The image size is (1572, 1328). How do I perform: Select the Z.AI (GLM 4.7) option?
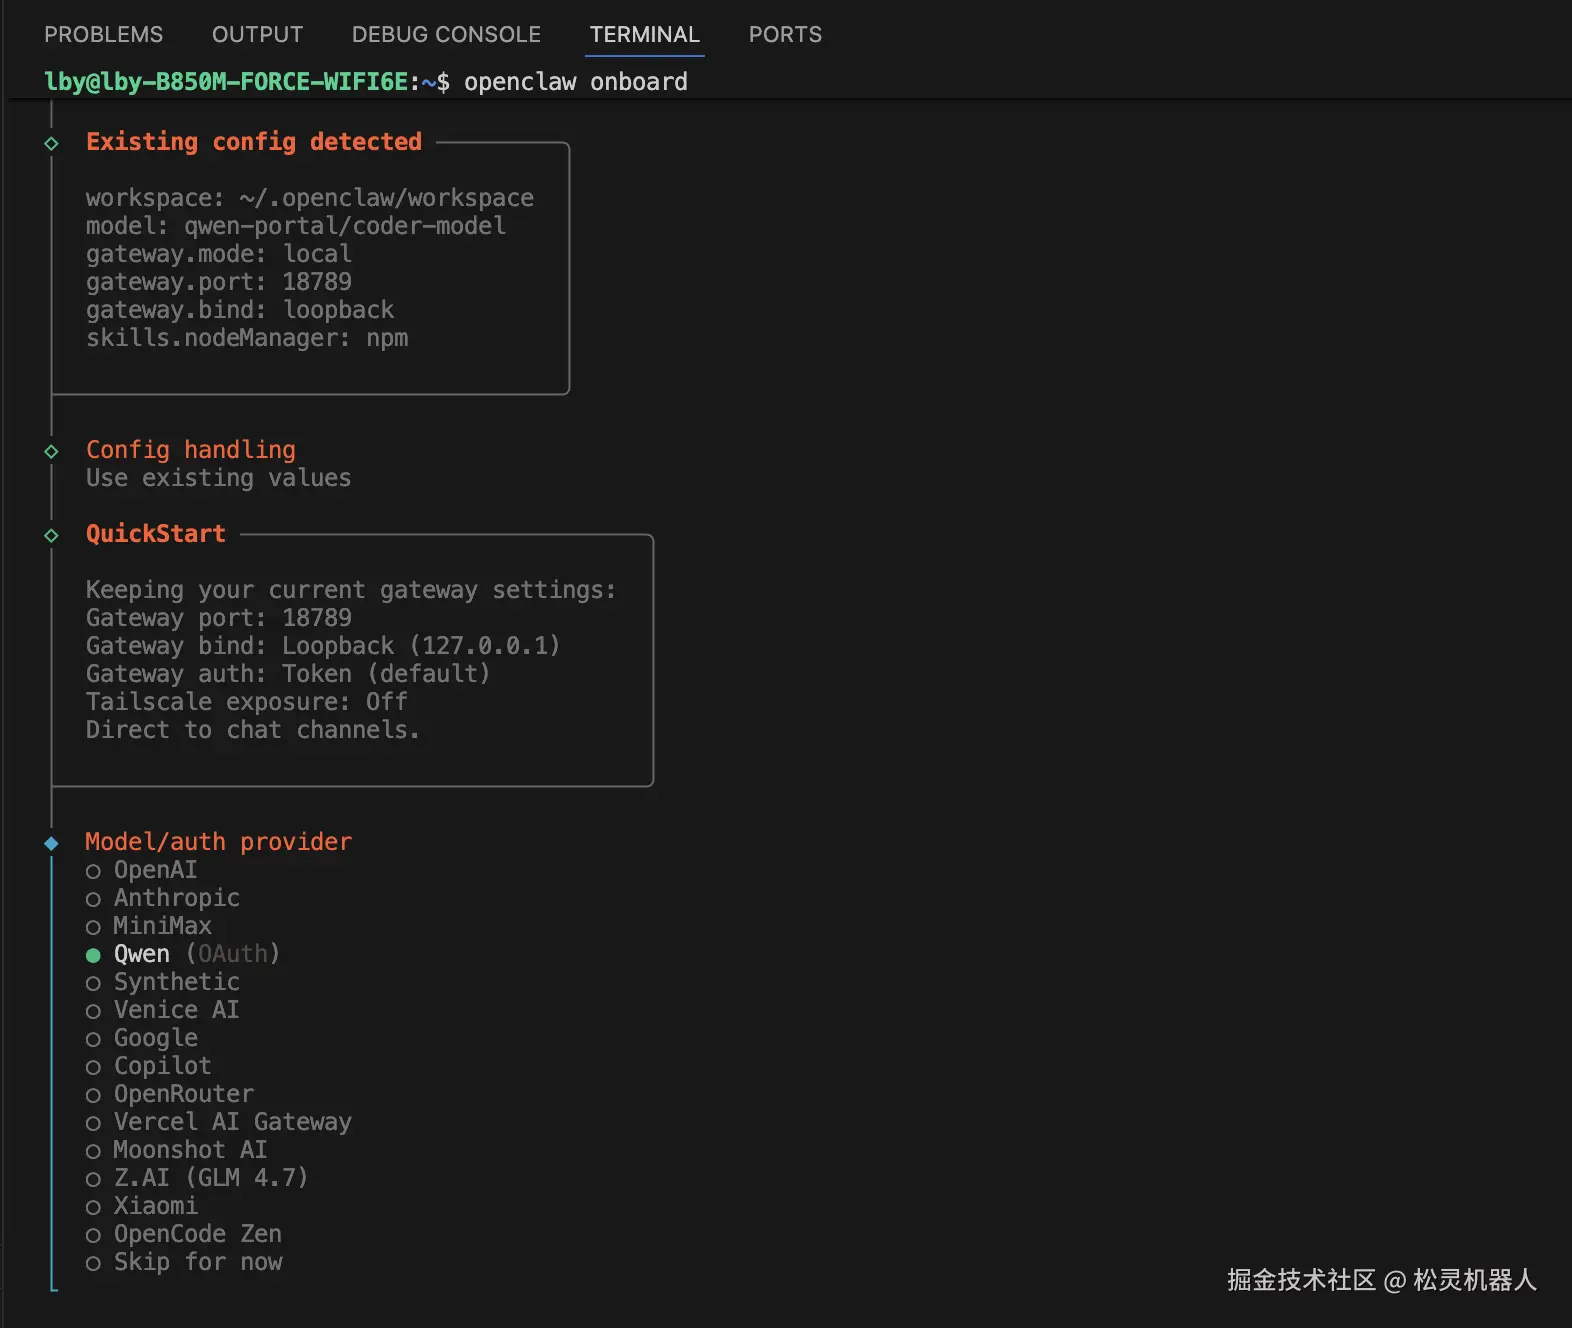pyautogui.click(x=197, y=1178)
